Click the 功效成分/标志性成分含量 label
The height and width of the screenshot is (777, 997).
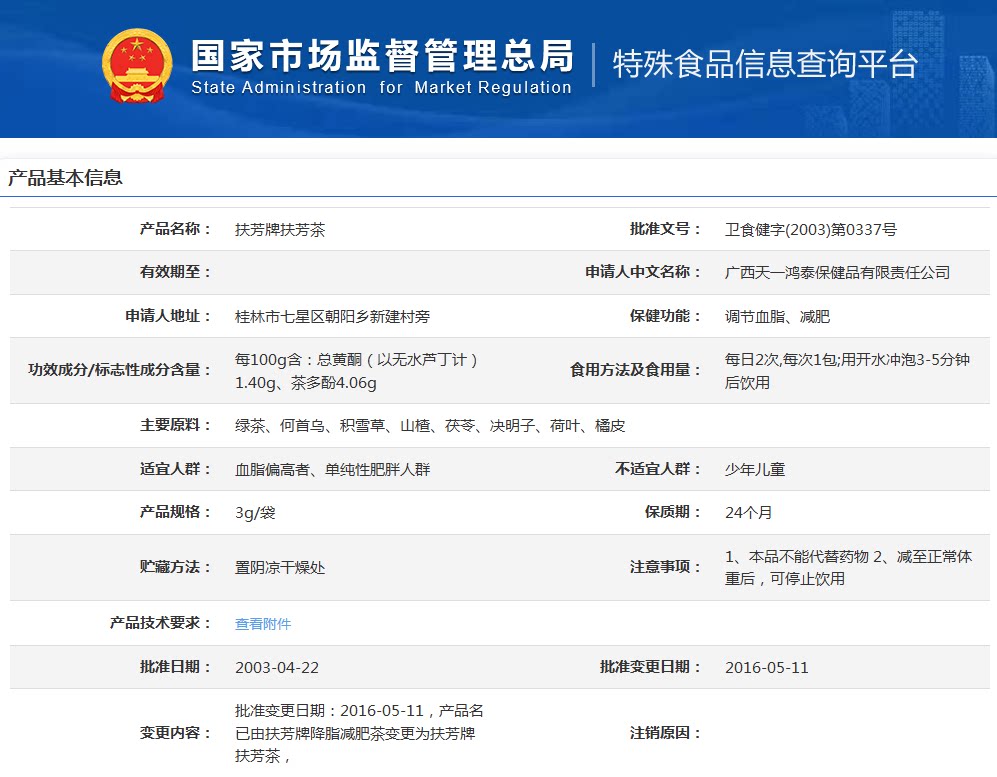tap(119, 370)
